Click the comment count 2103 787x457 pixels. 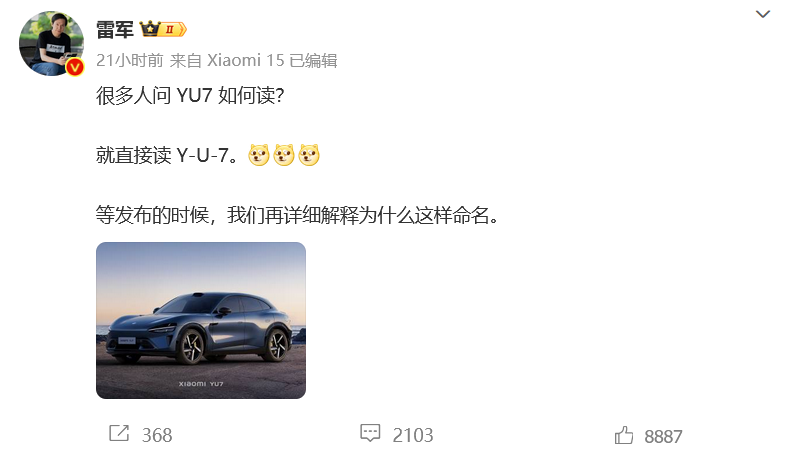[413, 435]
